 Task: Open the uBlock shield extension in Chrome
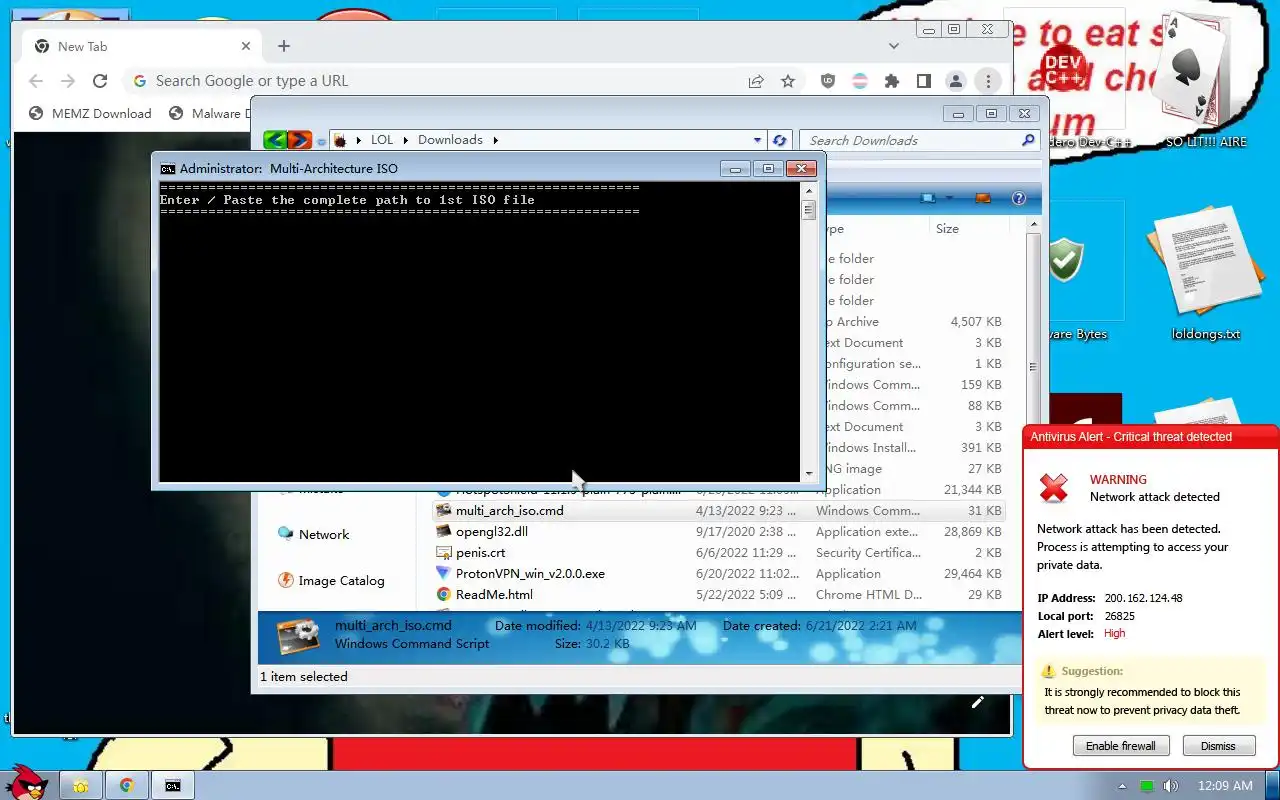(827, 81)
